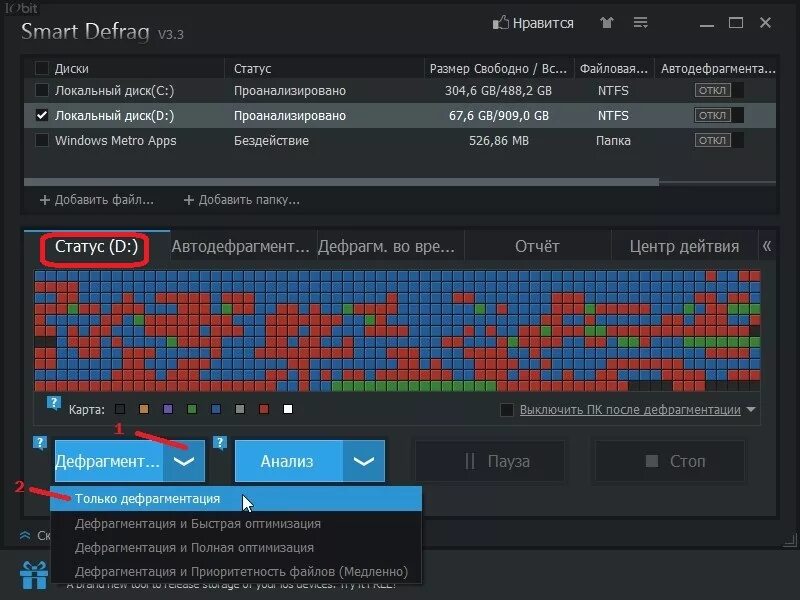Click 'Добавить папку...' link
Image resolution: width=800 pixels, height=600 pixels.
(249, 200)
